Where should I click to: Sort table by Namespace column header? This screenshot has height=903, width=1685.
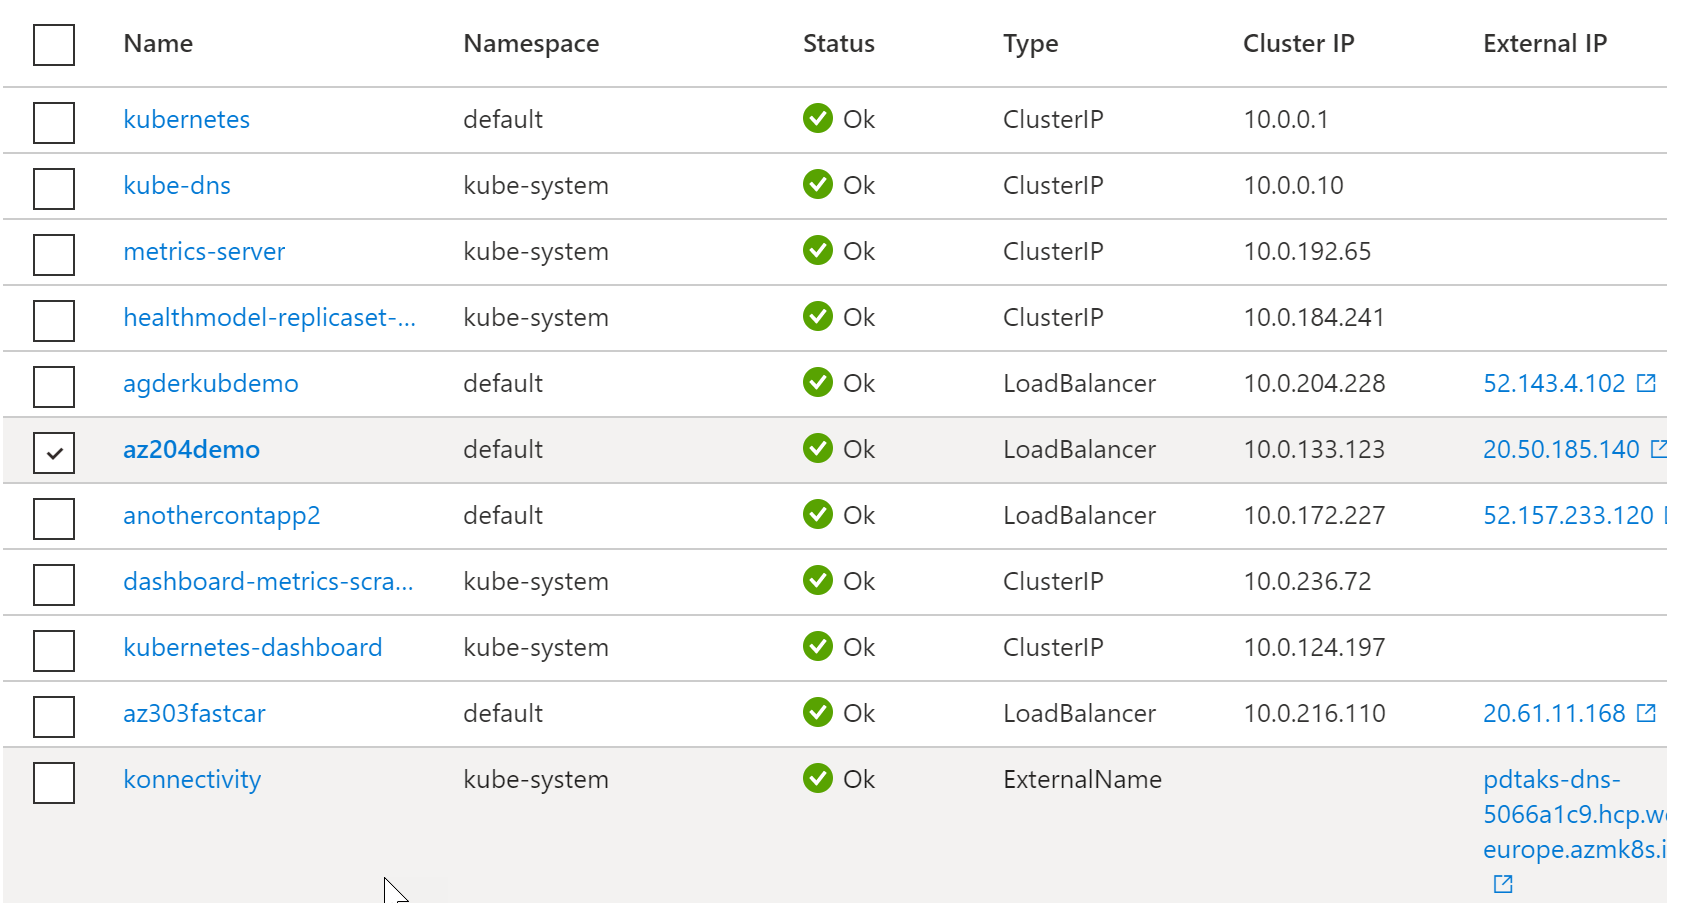(x=531, y=44)
